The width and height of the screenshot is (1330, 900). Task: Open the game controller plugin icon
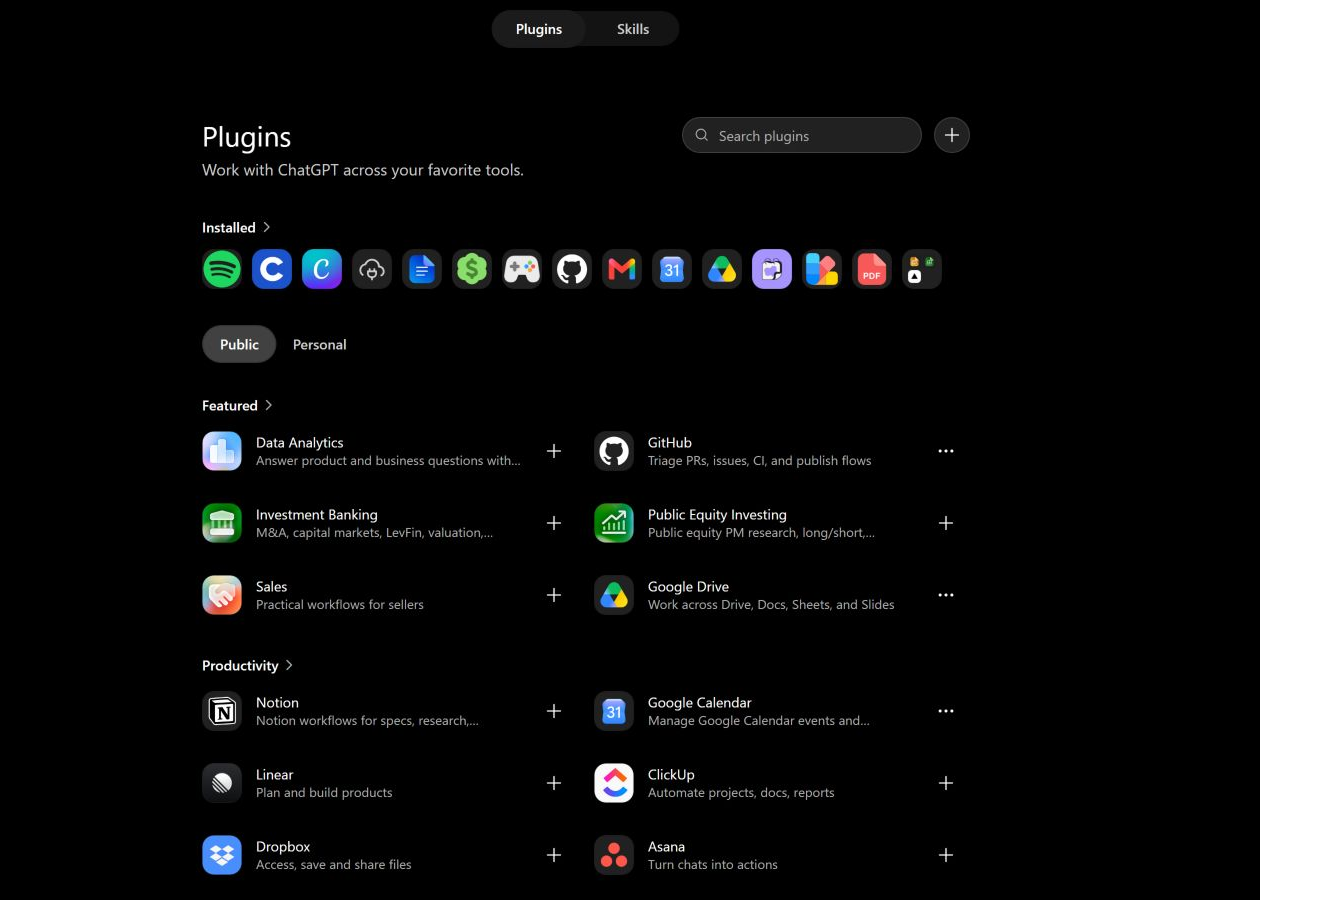[522, 269]
